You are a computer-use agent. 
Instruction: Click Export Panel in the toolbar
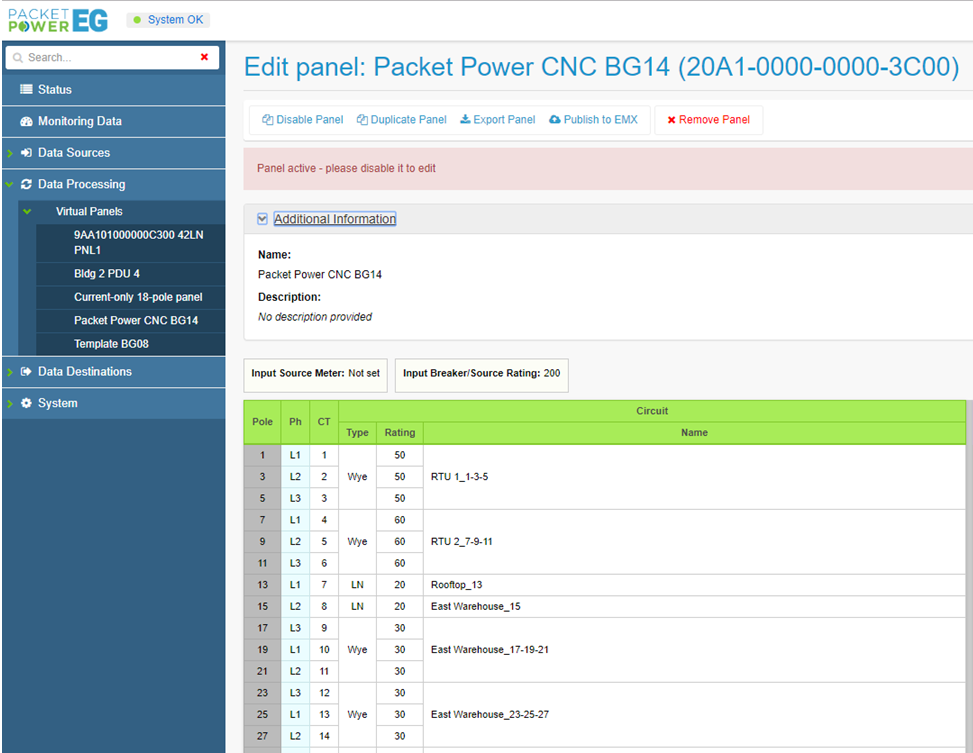tap(497, 120)
